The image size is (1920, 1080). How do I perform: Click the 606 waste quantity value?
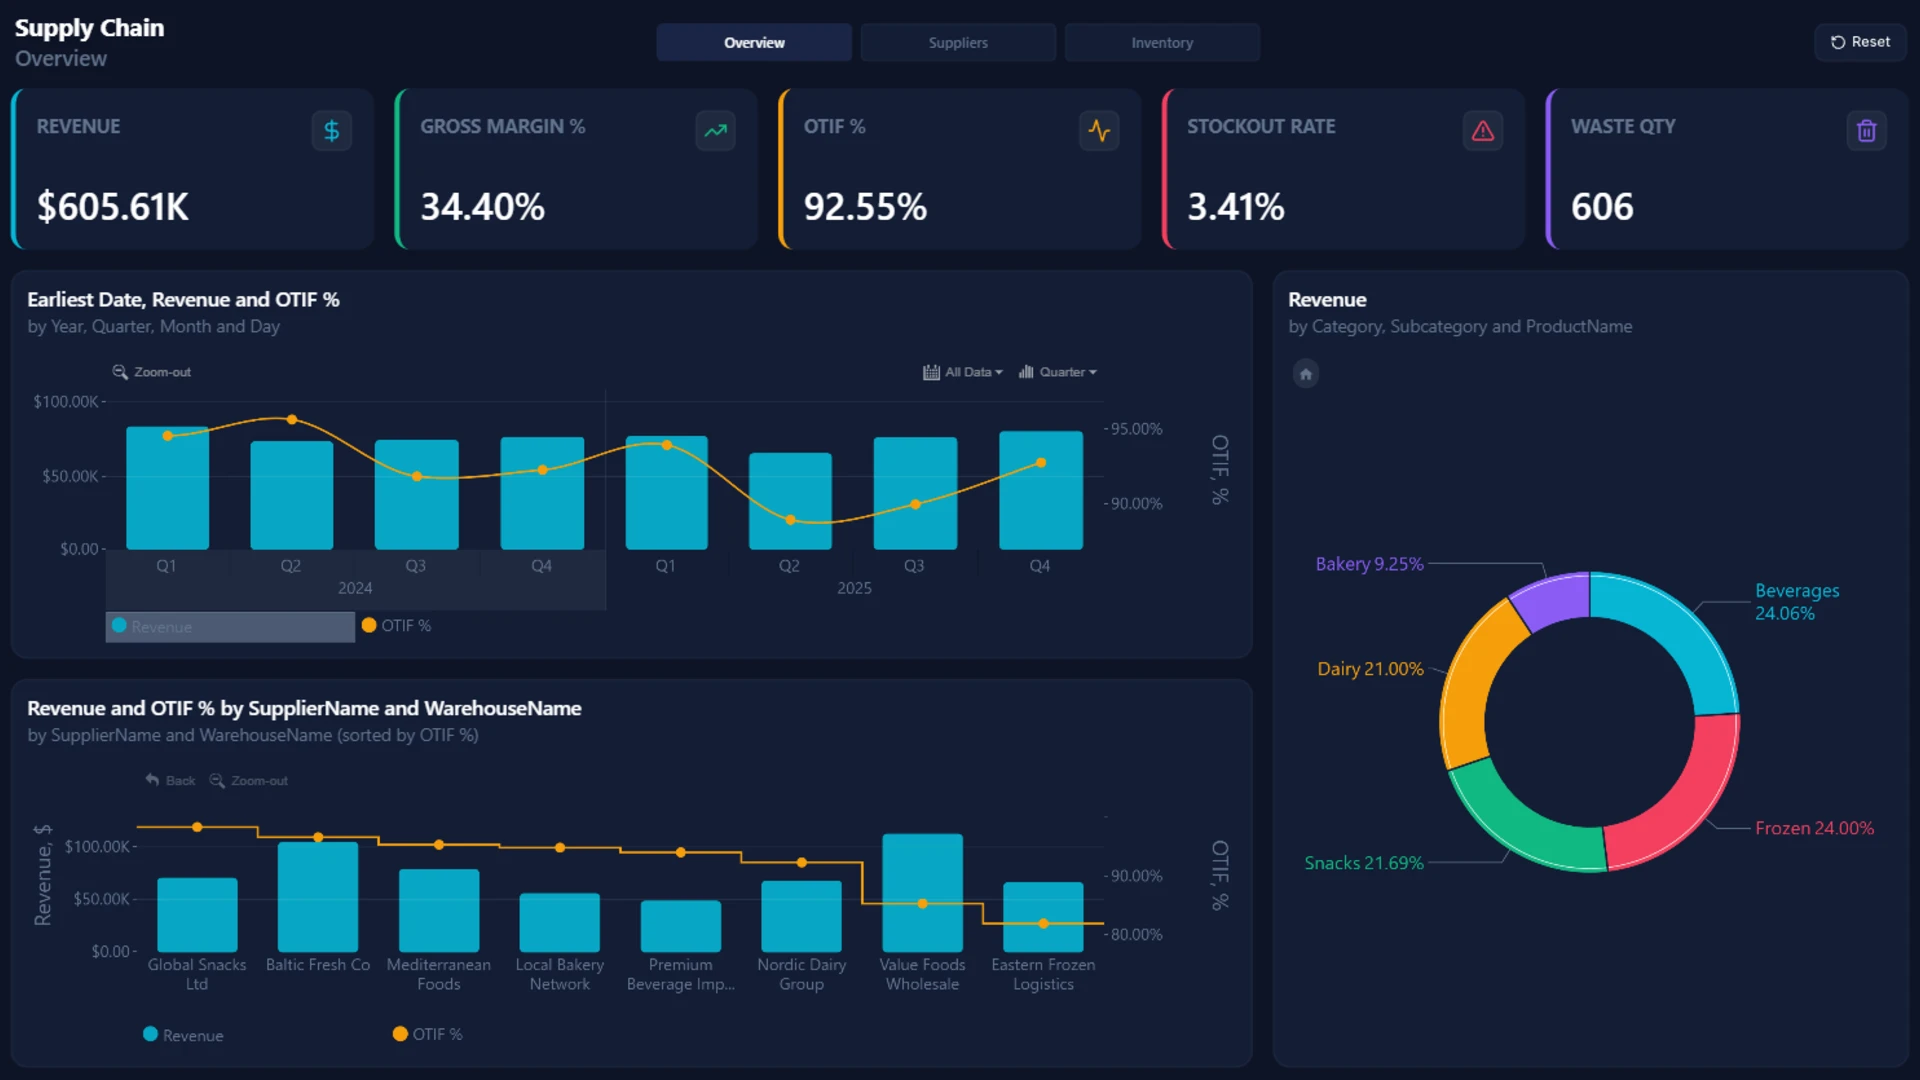coord(1602,207)
